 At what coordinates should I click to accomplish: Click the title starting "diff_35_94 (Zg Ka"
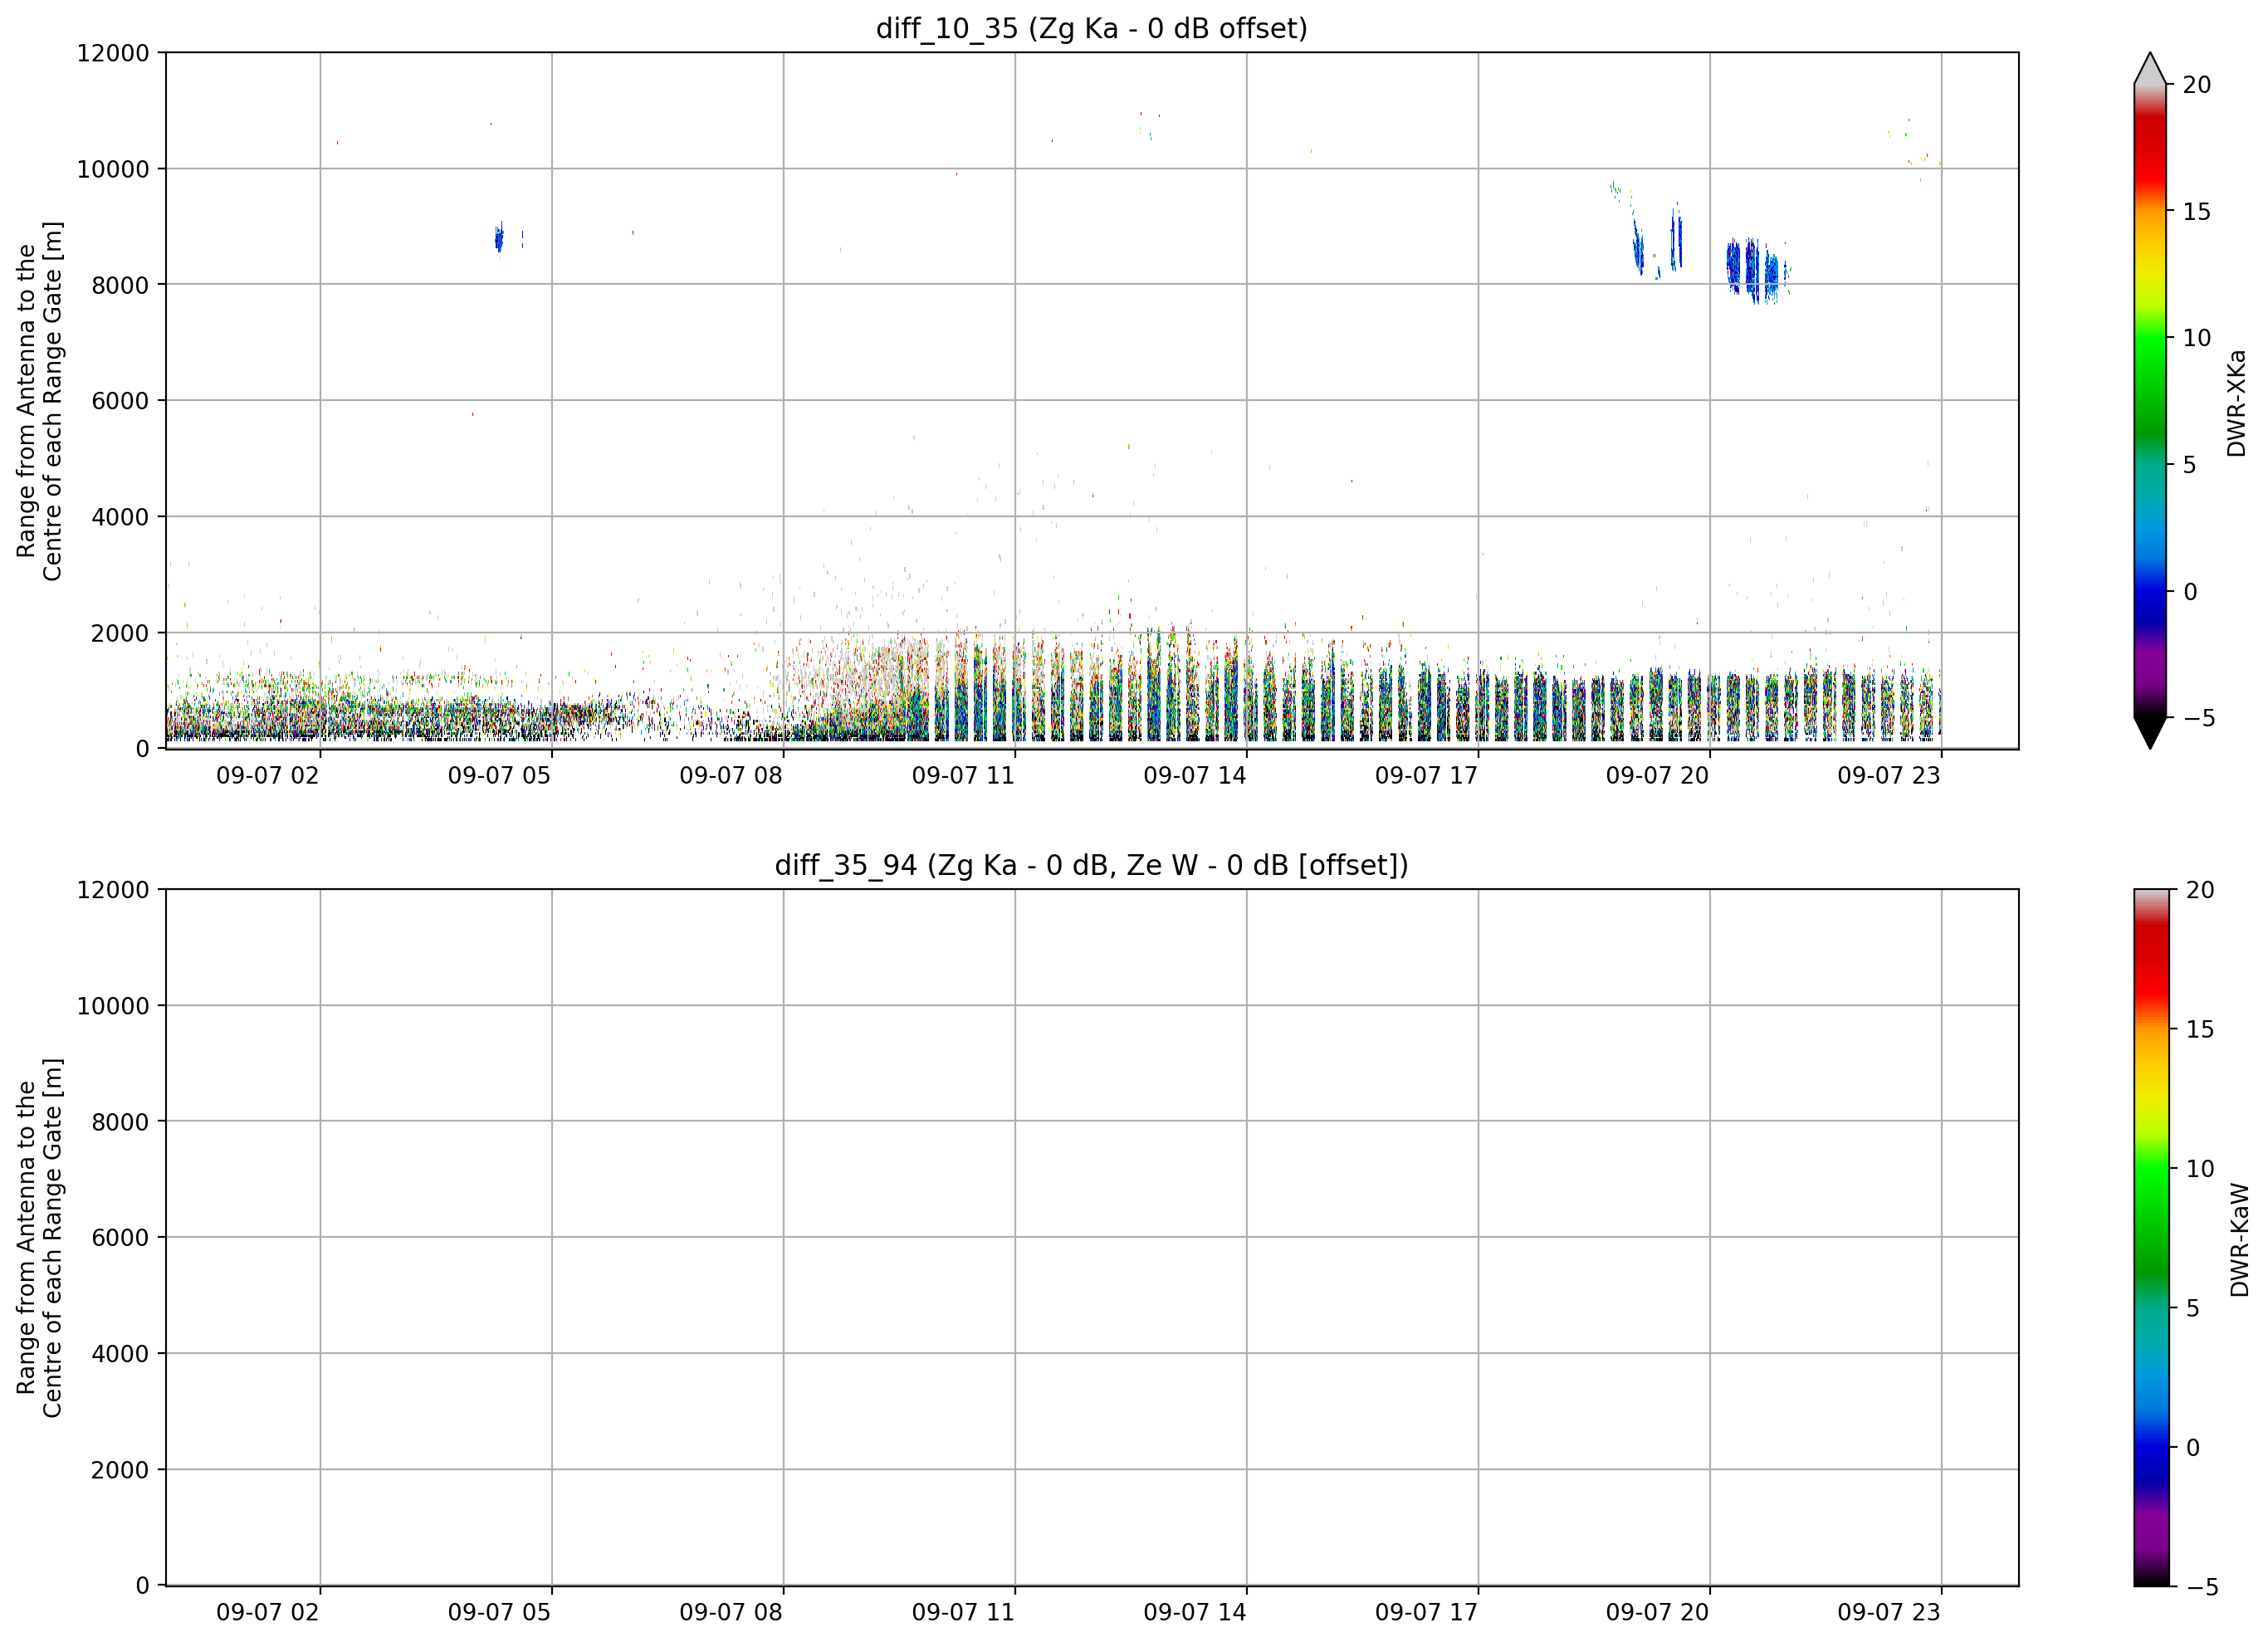pos(1091,865)
